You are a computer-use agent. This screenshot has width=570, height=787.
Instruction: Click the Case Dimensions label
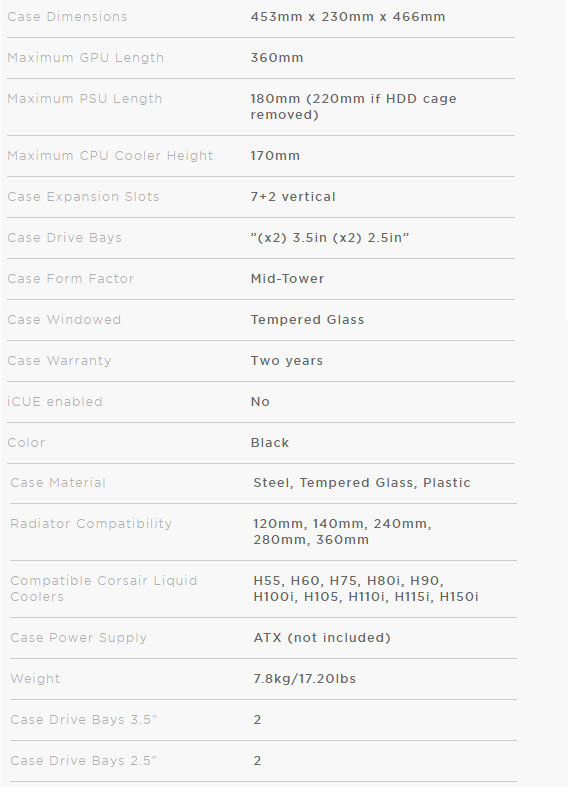tap(67, 17)
